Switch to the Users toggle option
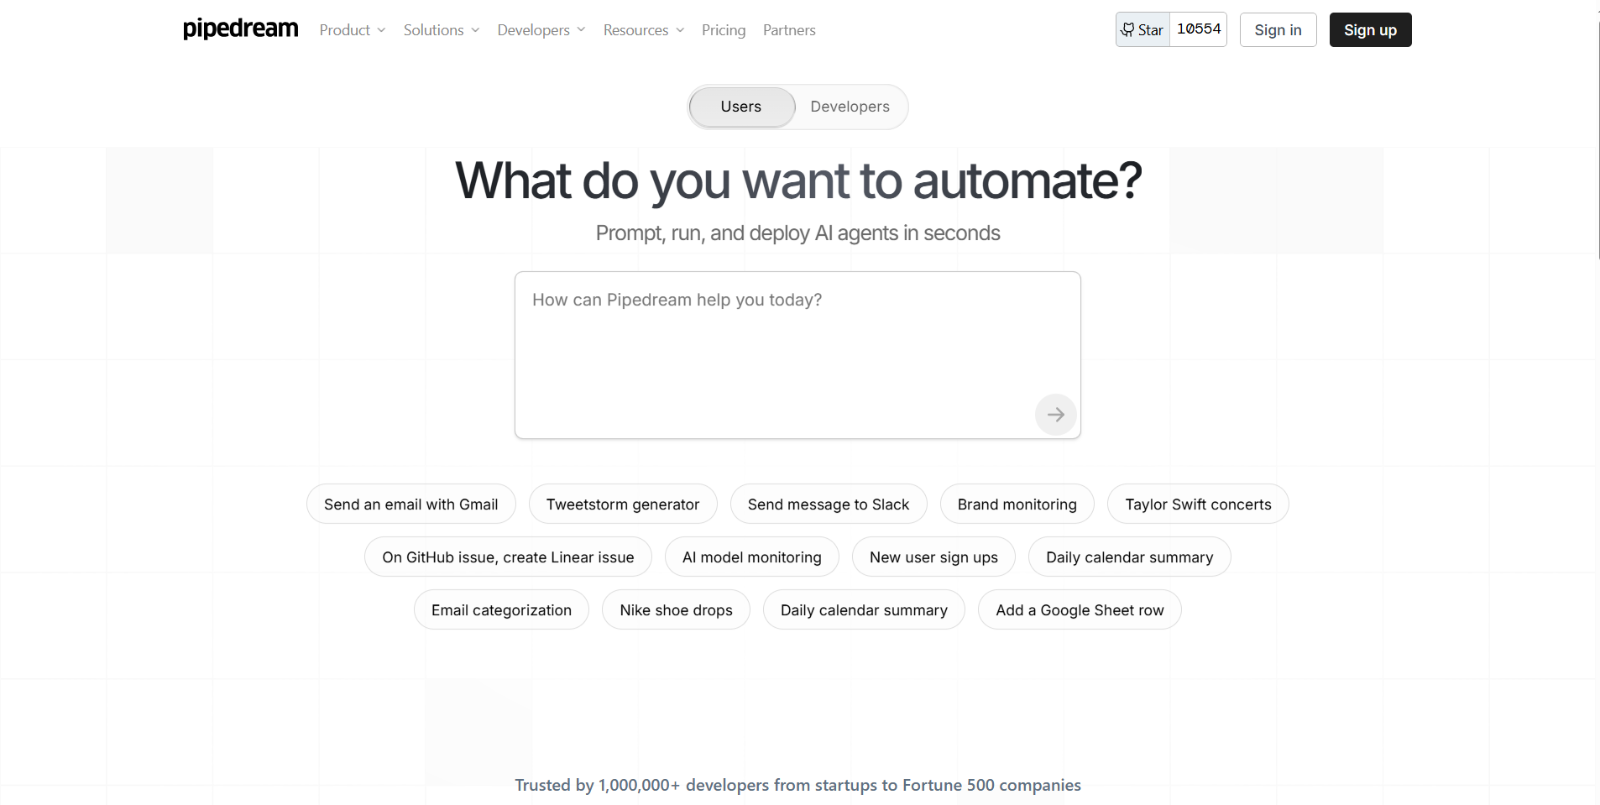The height and width of the screenshot is (805, 1600). pos(741,107)
